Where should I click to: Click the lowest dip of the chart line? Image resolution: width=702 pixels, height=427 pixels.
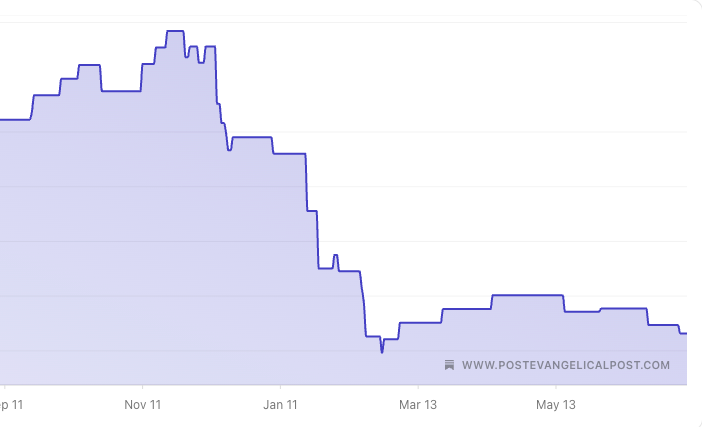pyautogui.click(x=382, y=352)
